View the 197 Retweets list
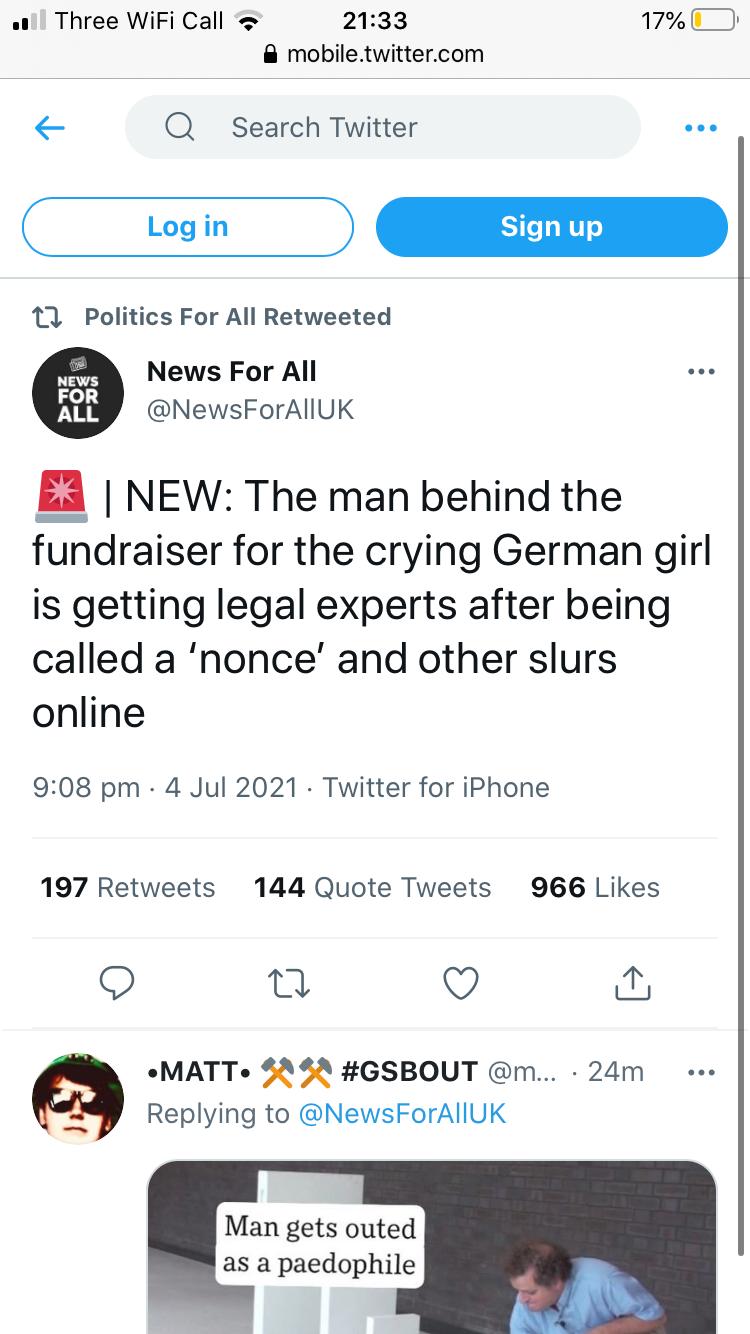 click(x=128, y=887)
